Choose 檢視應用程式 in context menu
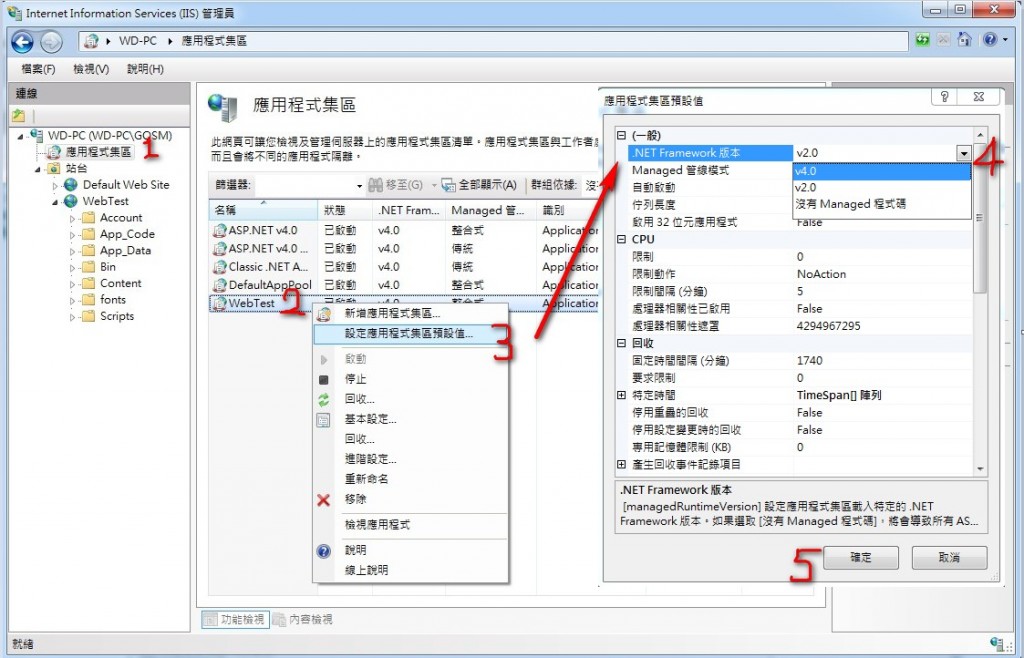 point(411,525)
